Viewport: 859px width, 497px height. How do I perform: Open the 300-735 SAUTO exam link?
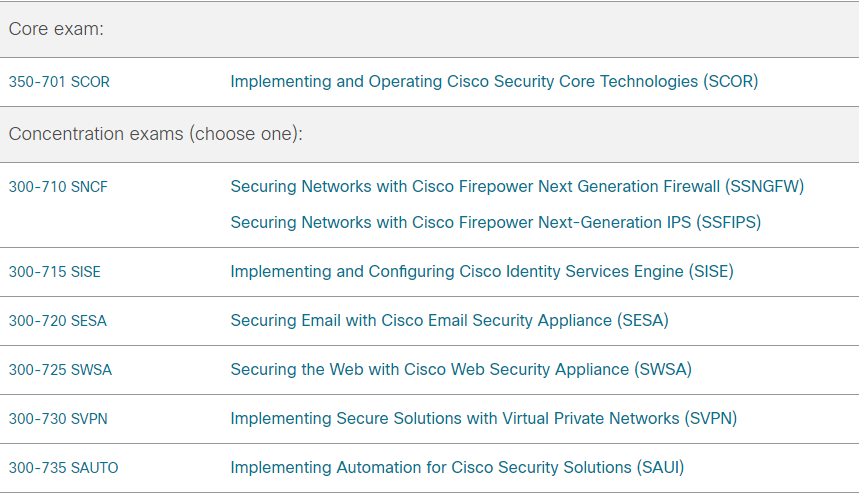click(63, 468)
